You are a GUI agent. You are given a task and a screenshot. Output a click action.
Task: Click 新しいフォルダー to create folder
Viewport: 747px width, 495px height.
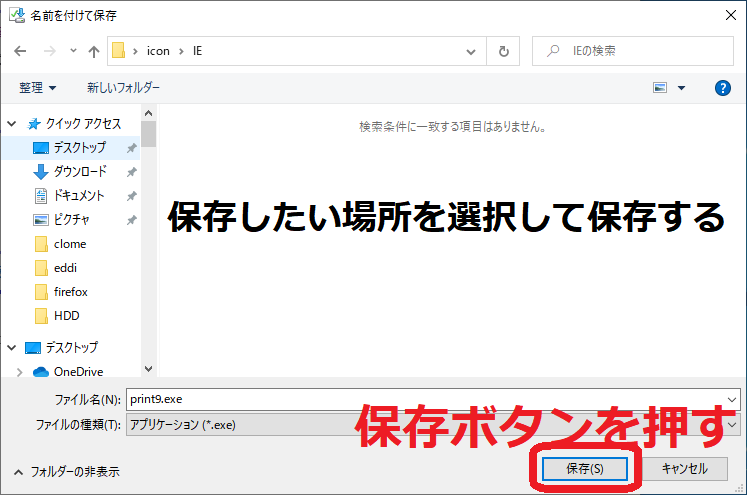click(x=123, y=88)
